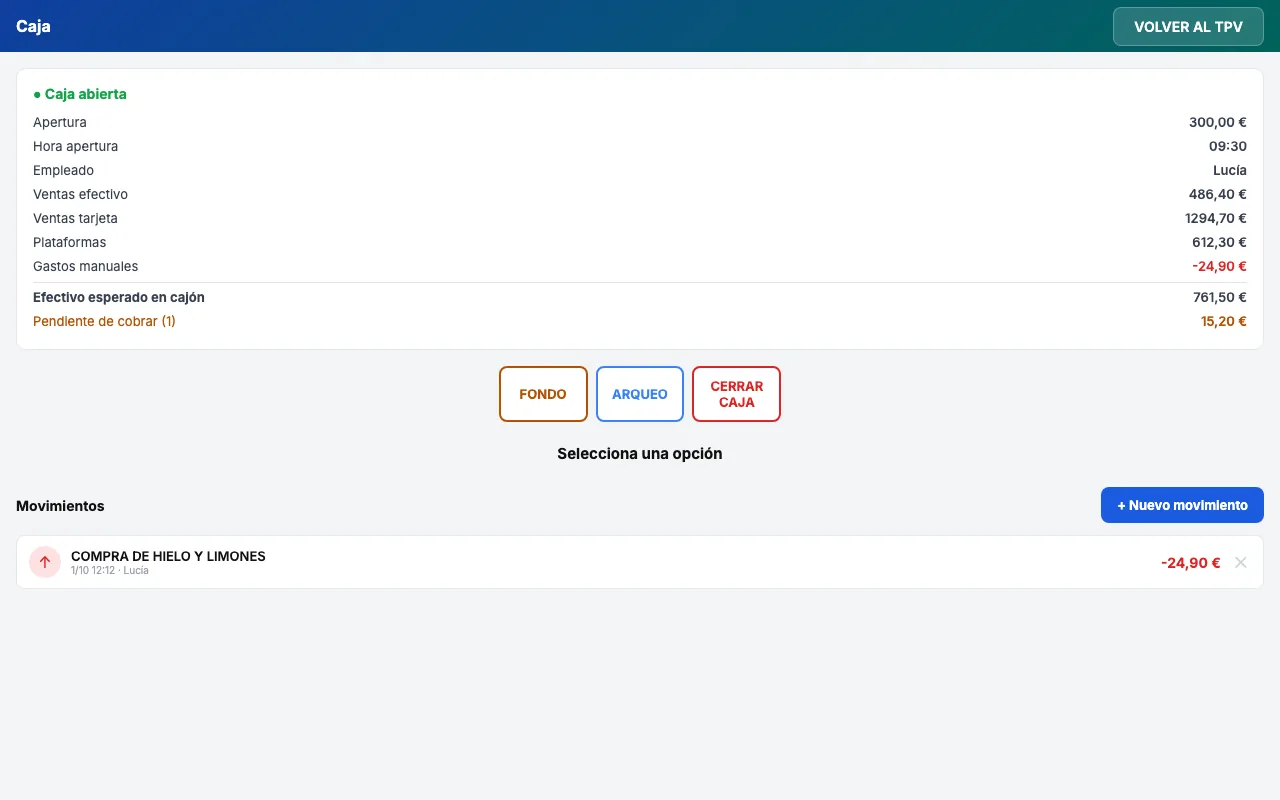Open the FONDO option
The image size is (1280, 800).
(x=543, y=394)
